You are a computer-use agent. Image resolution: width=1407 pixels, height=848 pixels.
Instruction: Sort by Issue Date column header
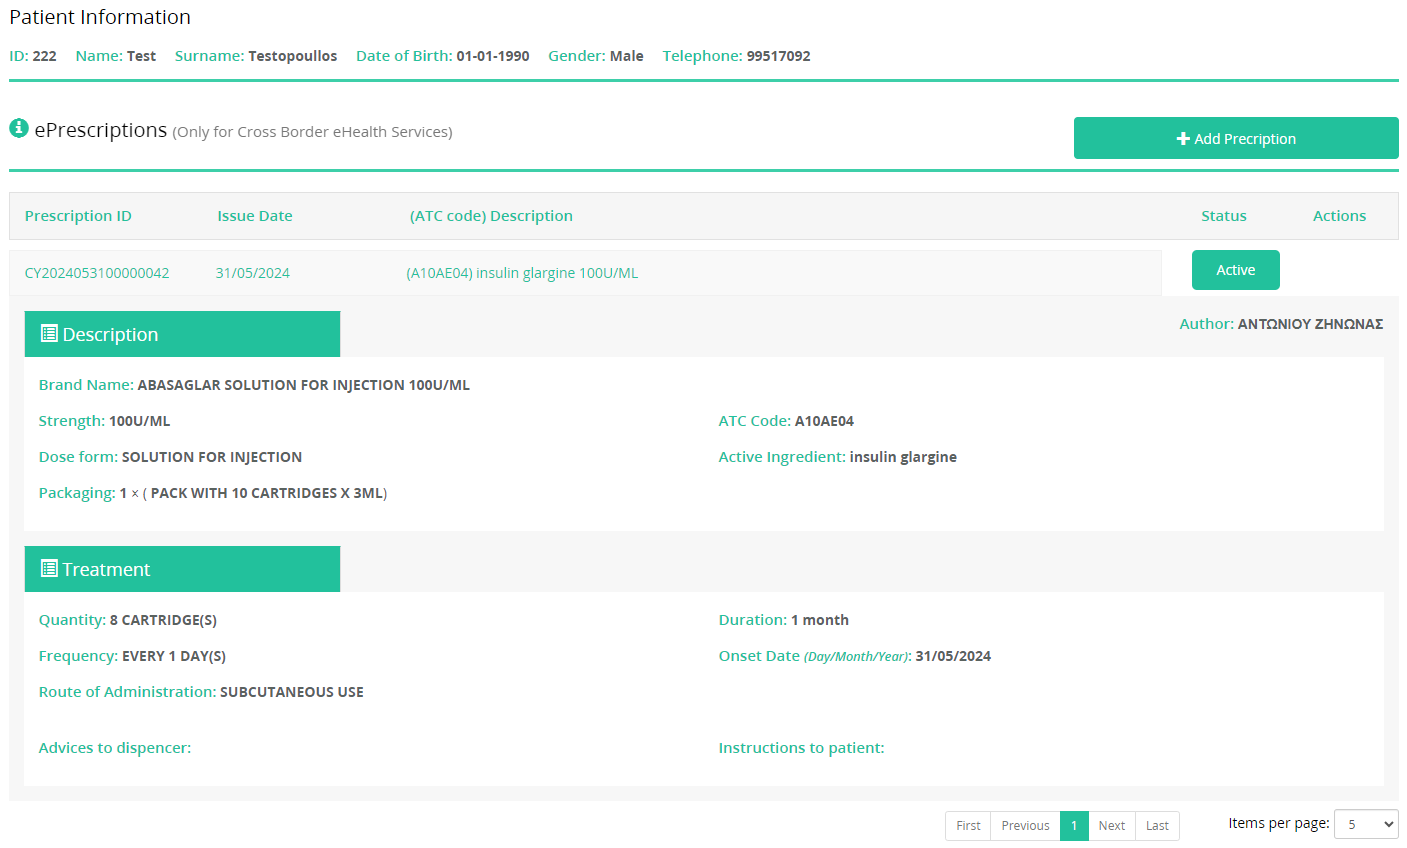[x=255, y=216]
